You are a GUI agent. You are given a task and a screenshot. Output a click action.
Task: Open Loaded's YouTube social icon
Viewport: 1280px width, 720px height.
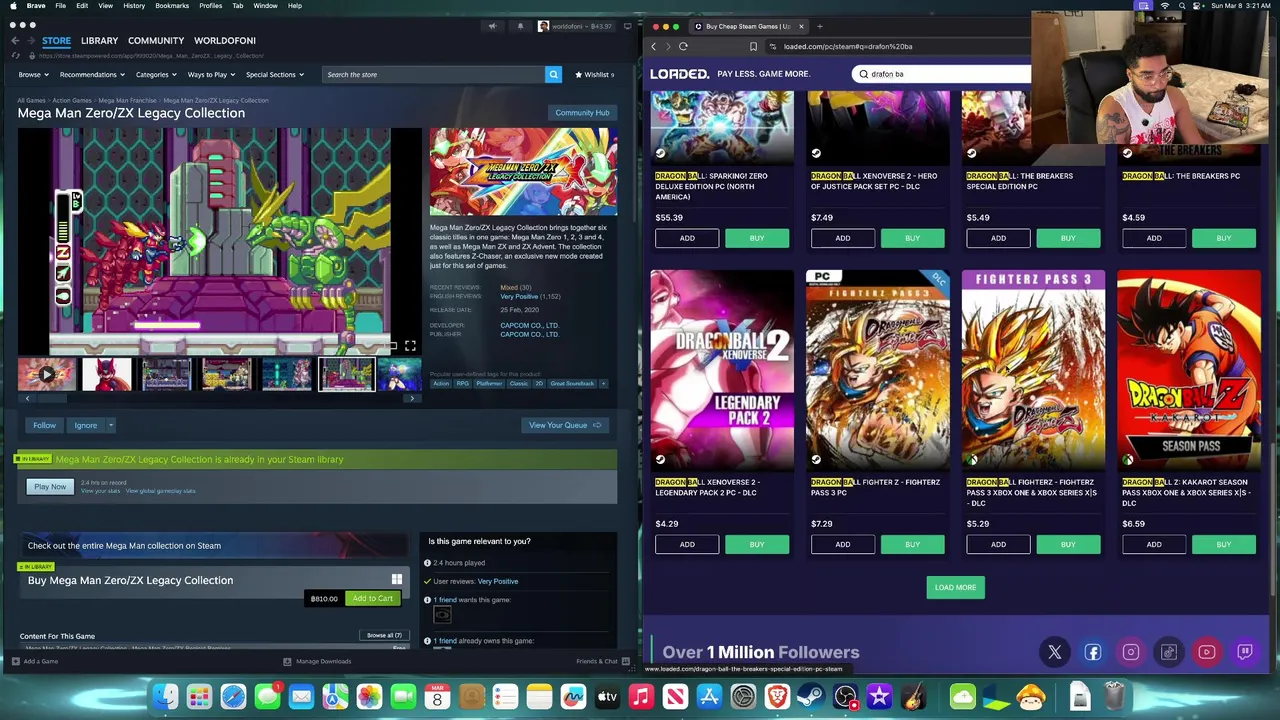(1206, 652)
